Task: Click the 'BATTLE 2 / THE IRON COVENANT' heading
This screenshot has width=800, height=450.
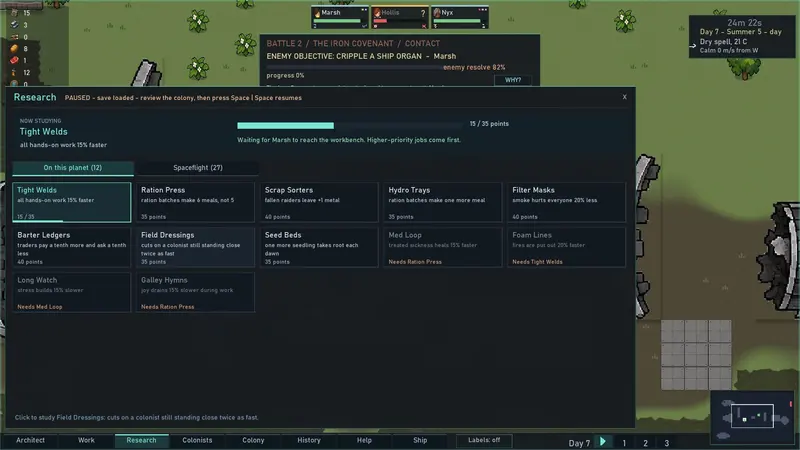Action: pyautogui.click(x=330, y=43)
